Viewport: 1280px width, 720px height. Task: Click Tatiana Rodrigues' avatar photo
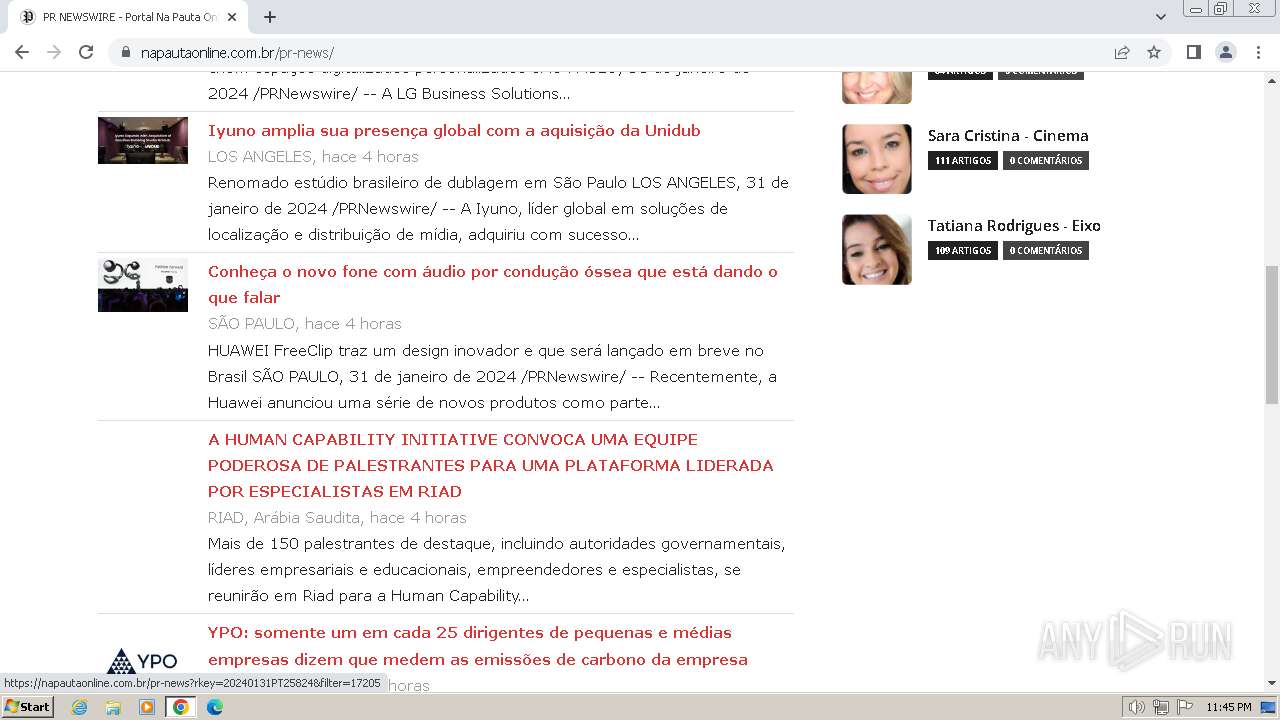click(877, 249)
